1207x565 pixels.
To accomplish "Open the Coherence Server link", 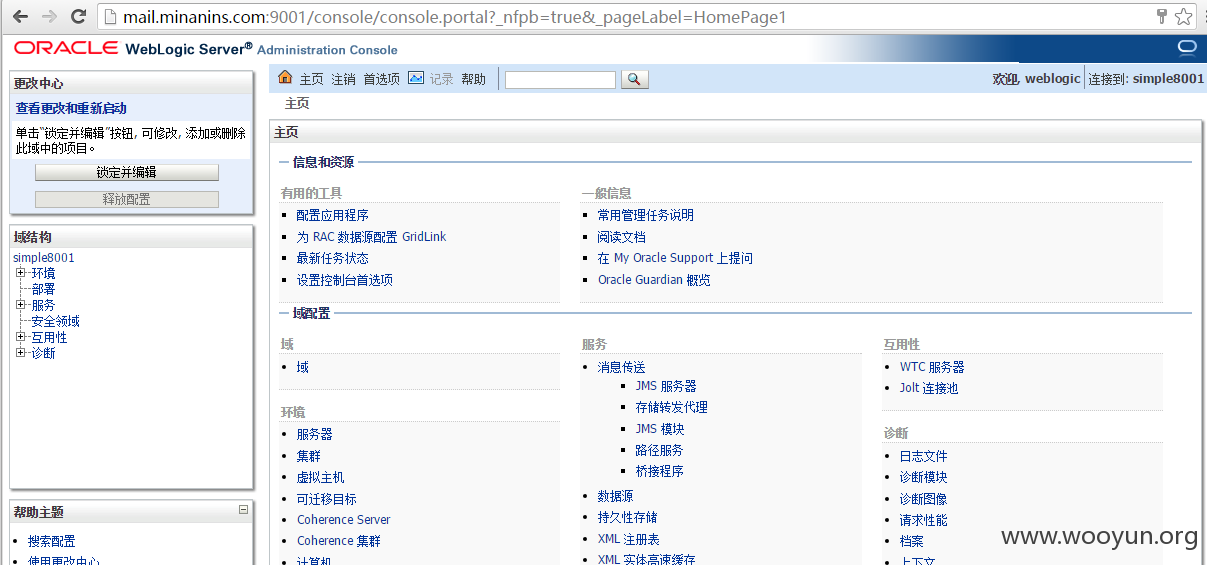I will pyautogui.click(x=344, y=520).
